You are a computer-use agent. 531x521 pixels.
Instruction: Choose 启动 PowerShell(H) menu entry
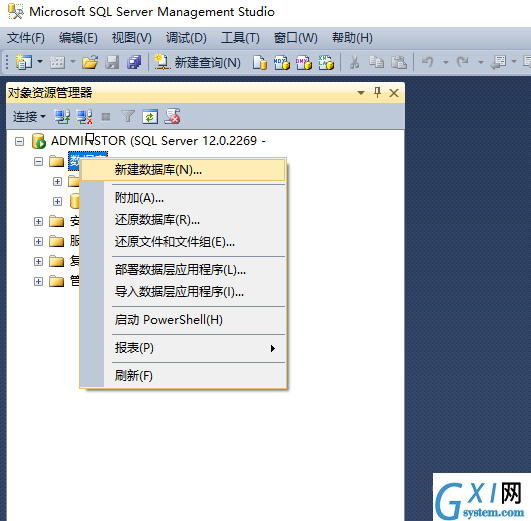pyautogui.click(x=183, y=320)
